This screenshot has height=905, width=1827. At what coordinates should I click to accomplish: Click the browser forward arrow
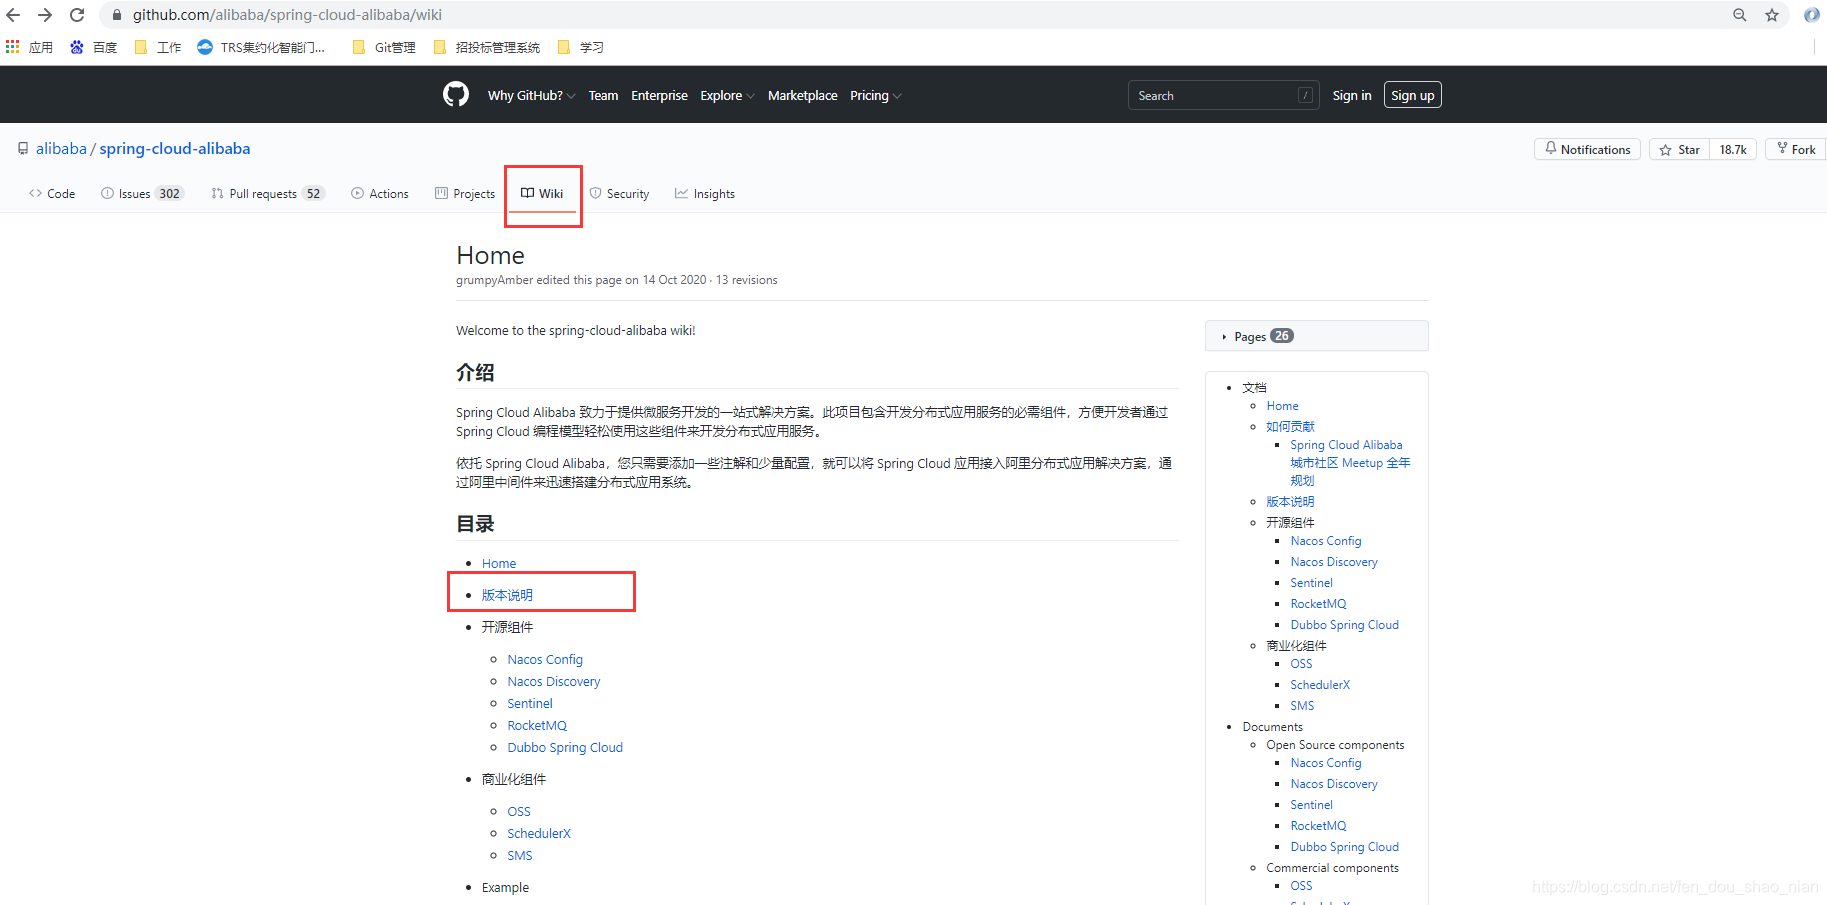point(45,15)
